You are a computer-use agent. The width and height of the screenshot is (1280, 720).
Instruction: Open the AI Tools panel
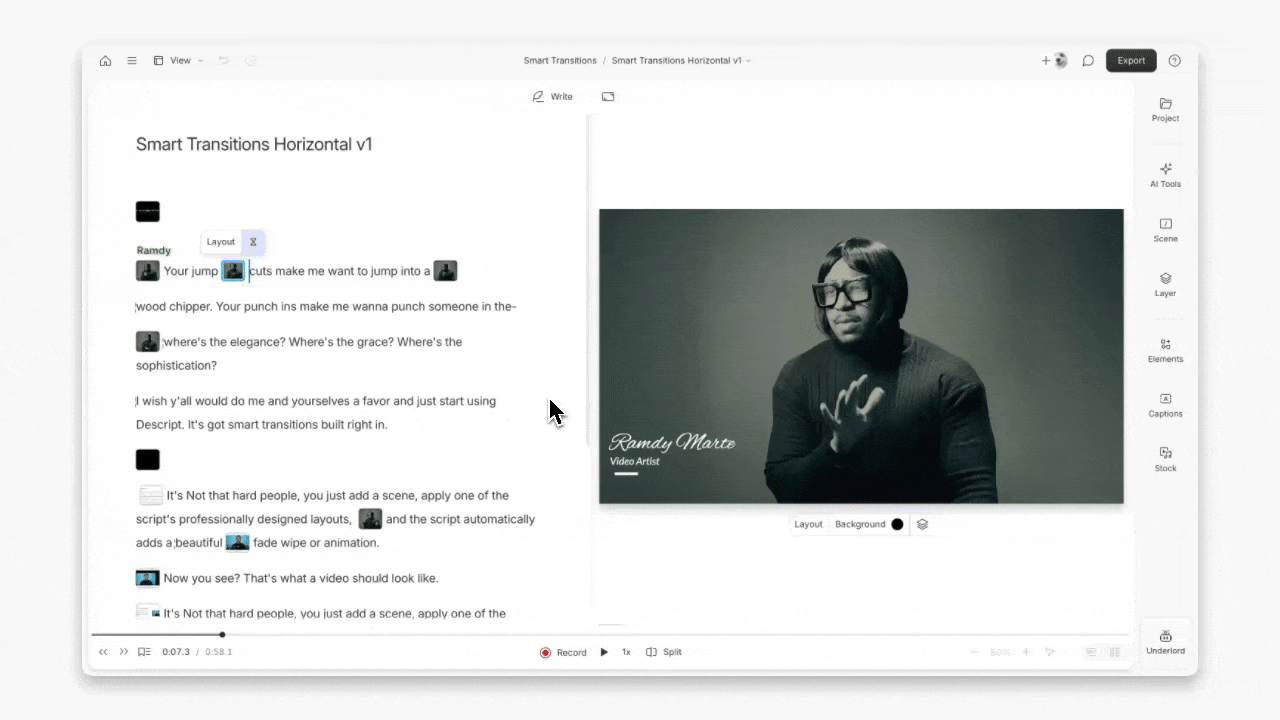point(1165,175)
